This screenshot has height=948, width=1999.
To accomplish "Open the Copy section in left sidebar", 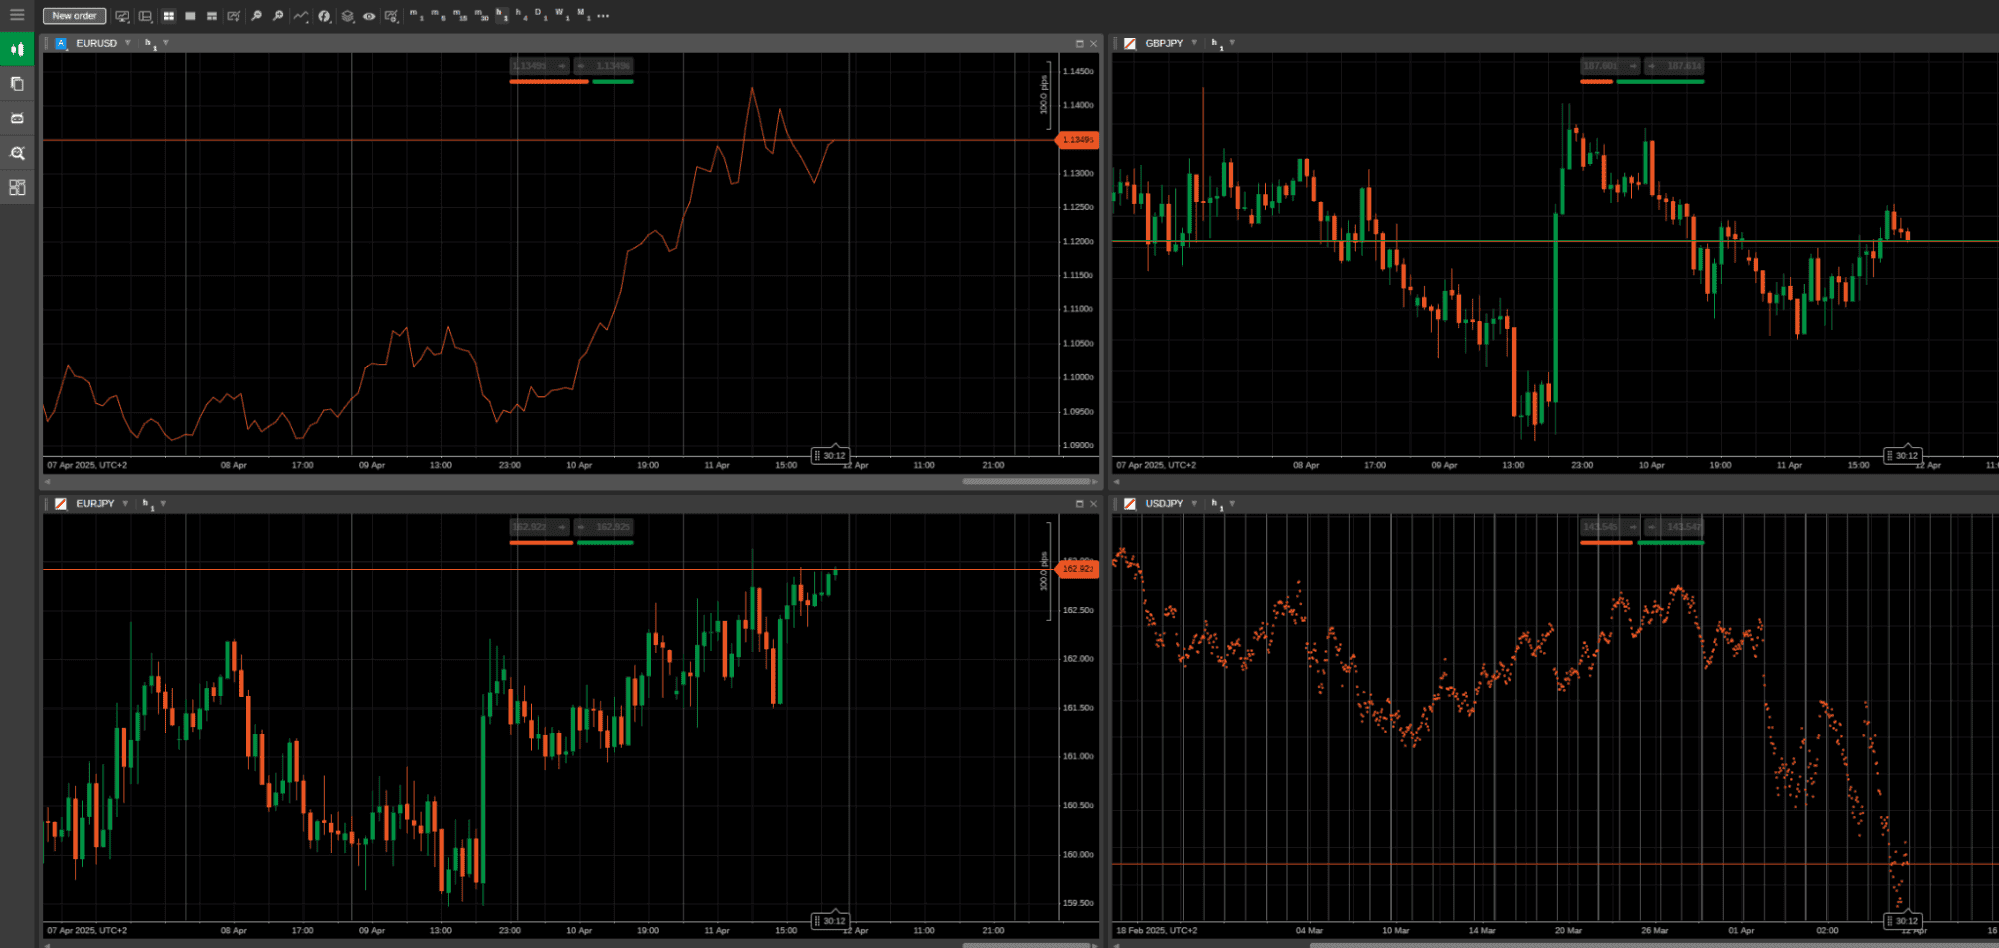I will (x=17, y=84).
